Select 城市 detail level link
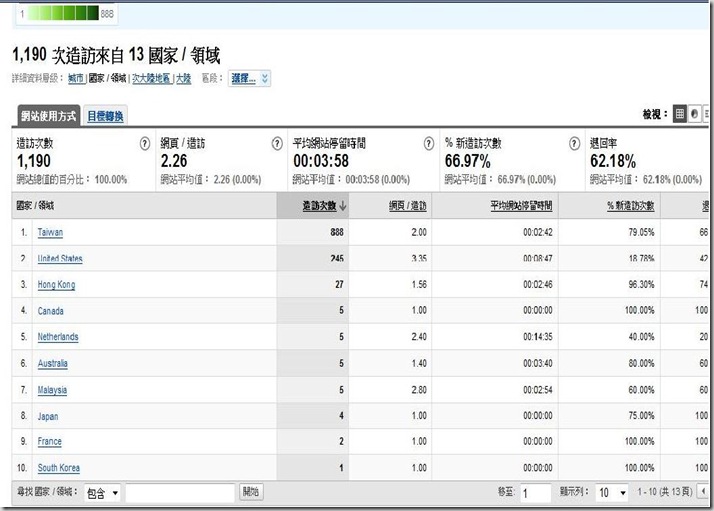This screenshot has height=511, width=714. [76, 78]
